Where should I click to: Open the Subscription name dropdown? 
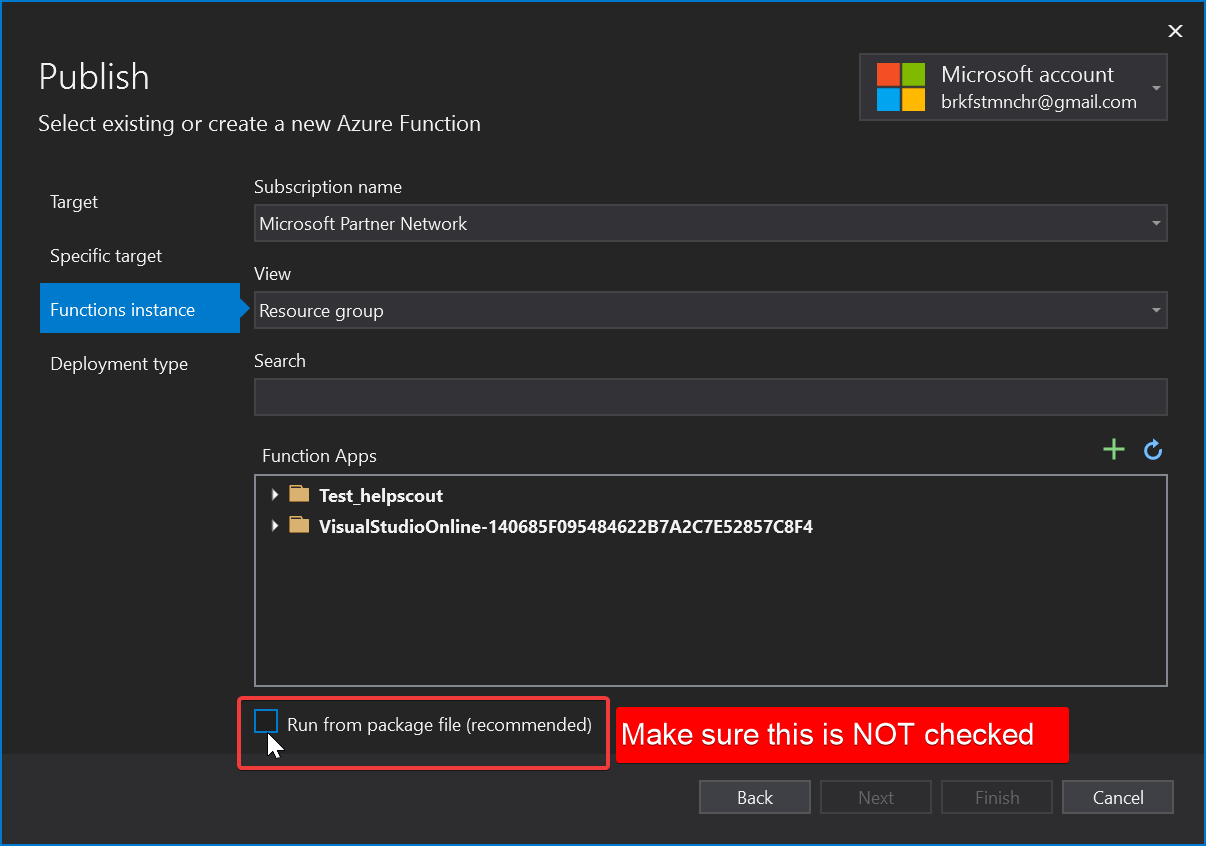(x=710, y=224)
